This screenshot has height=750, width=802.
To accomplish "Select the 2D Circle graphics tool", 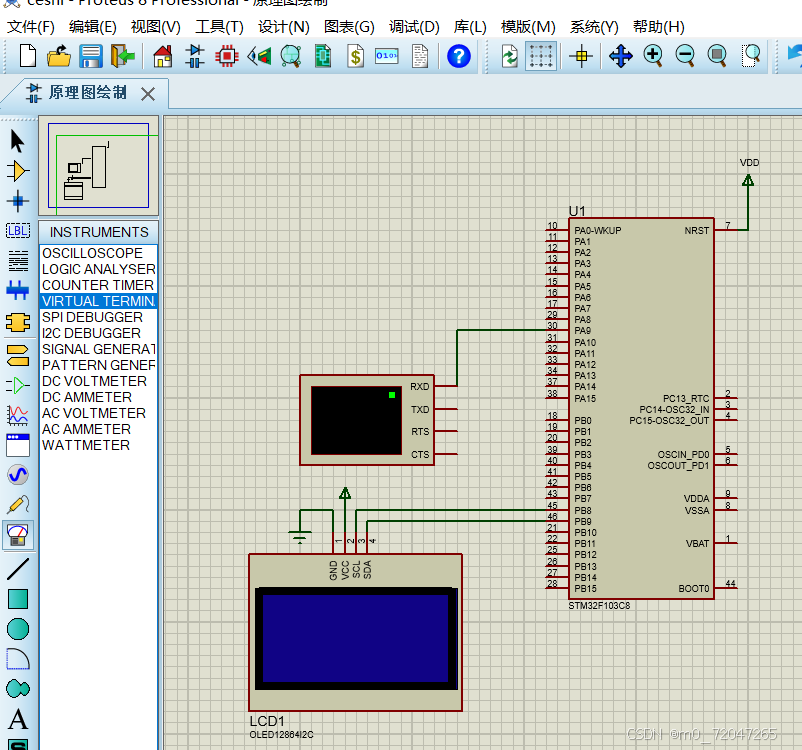I will coord(16,628).
